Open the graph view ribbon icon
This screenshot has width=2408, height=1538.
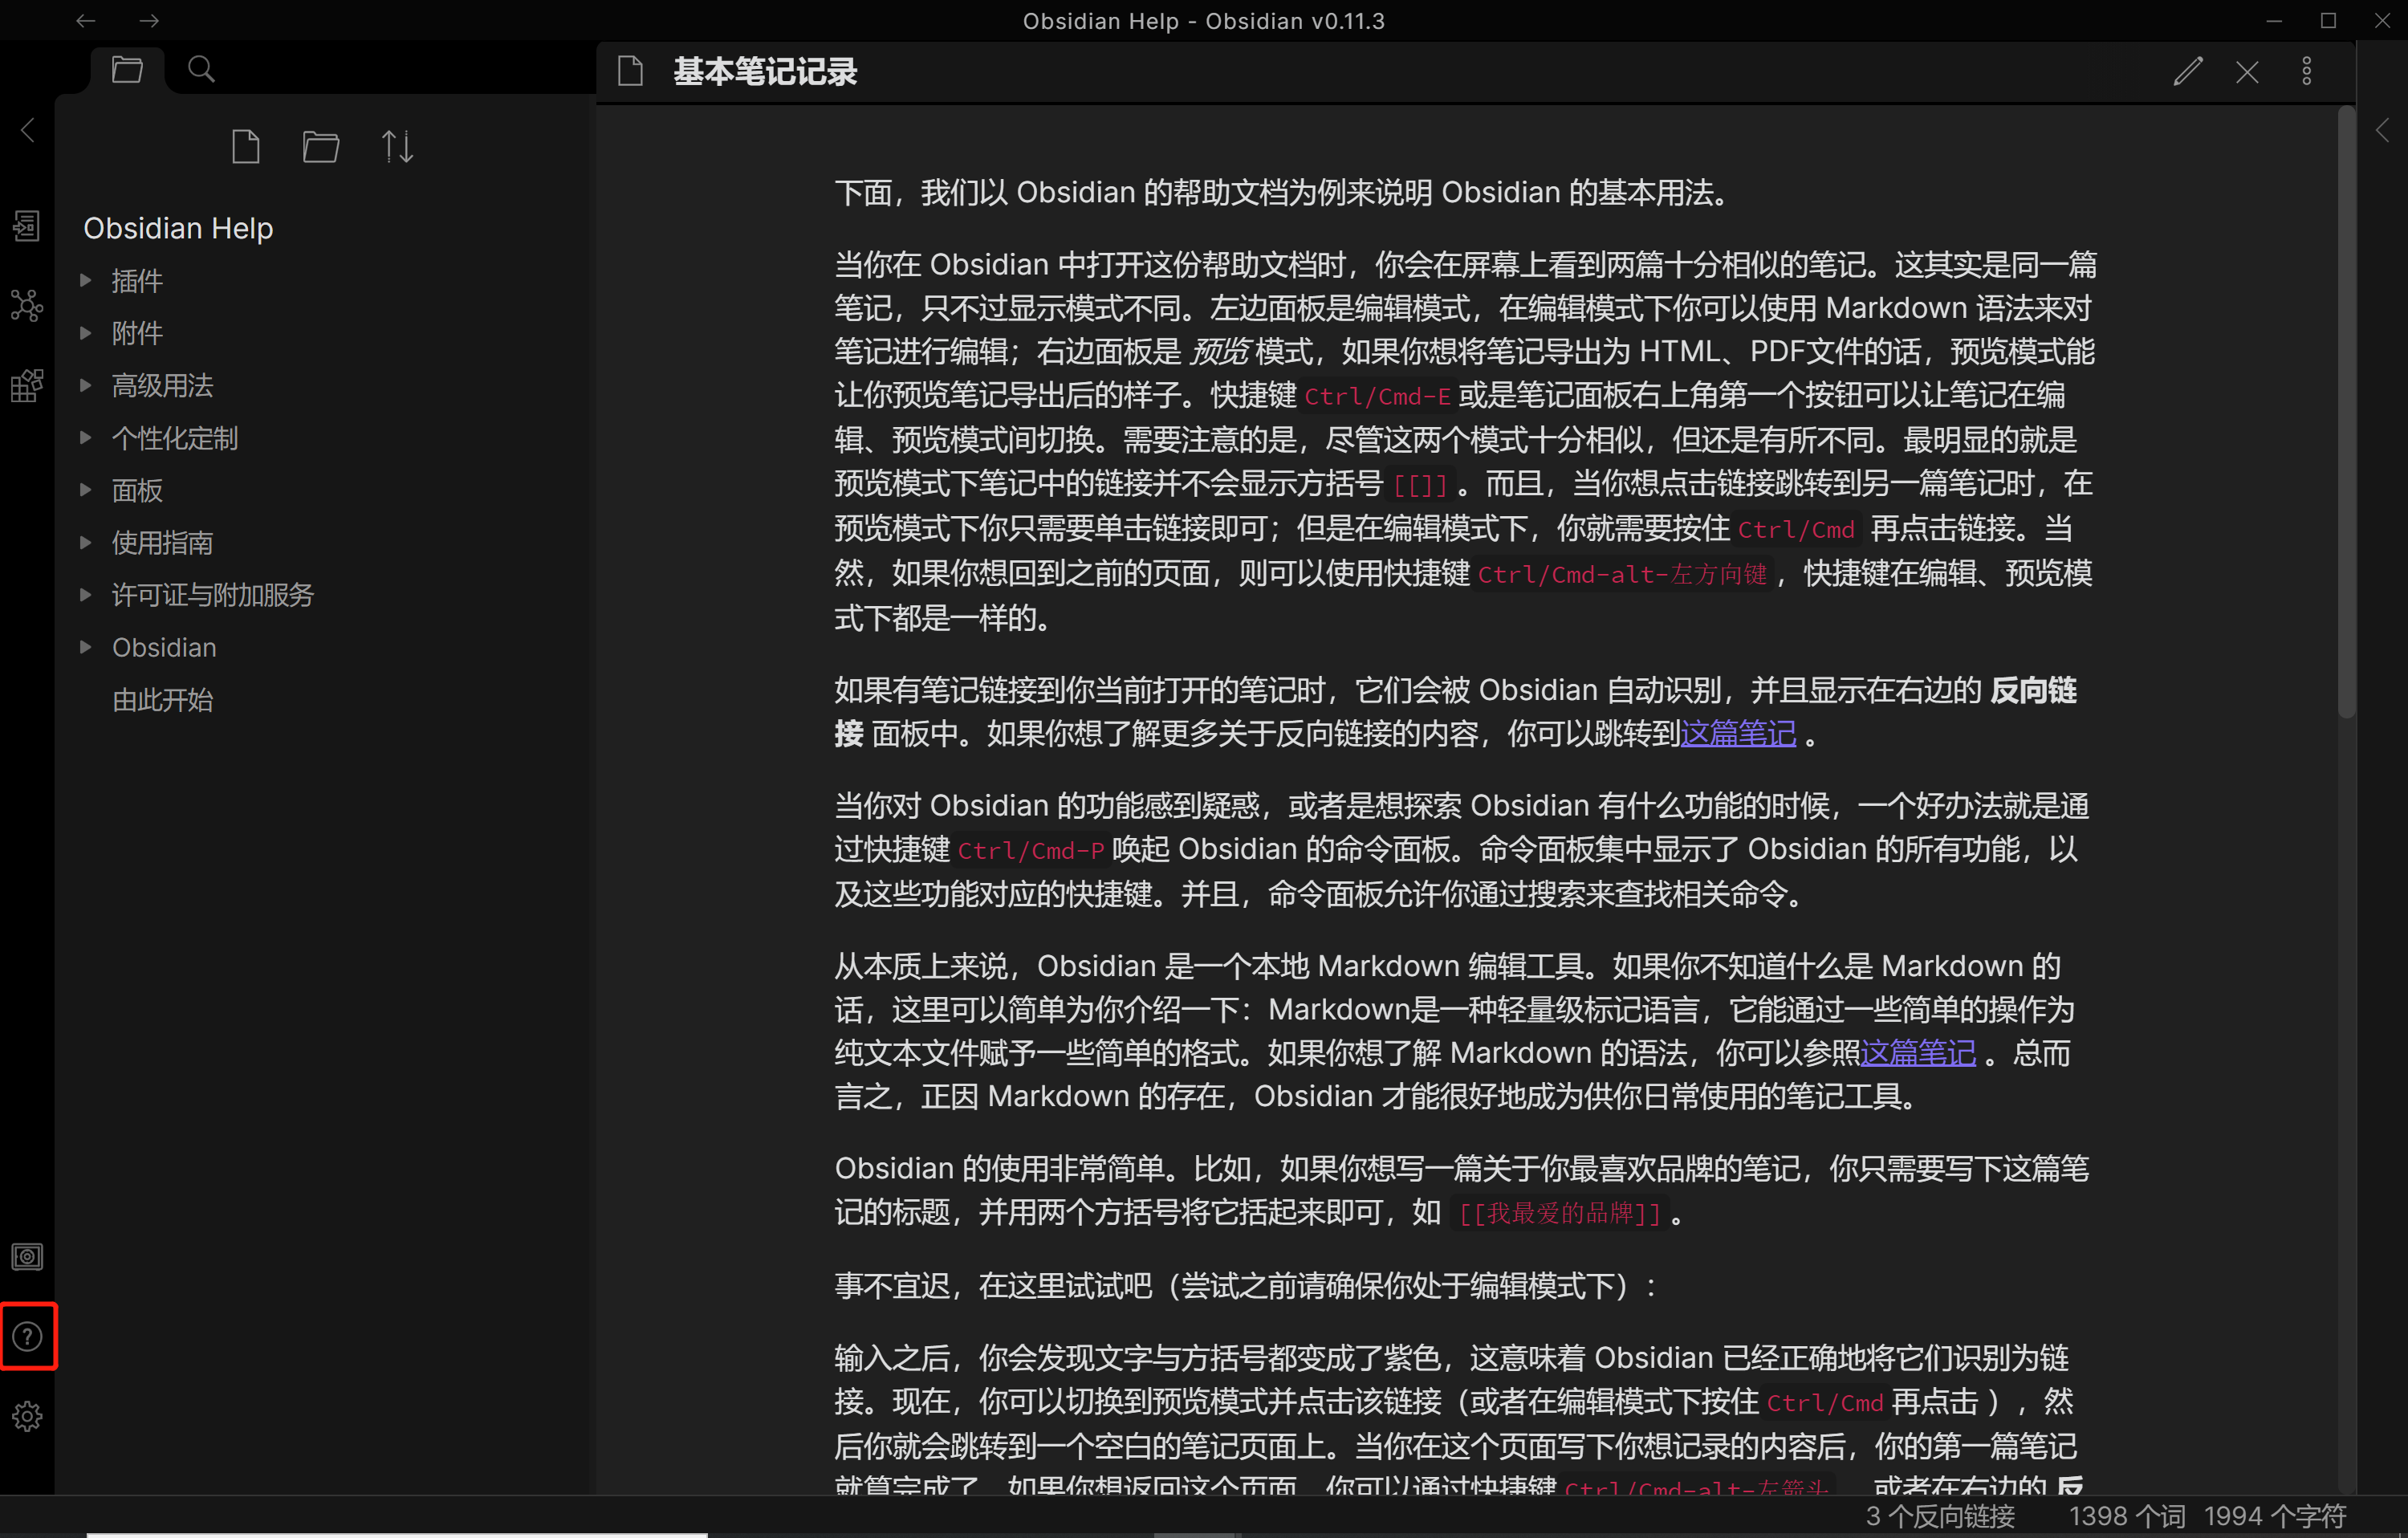(27, 305)
